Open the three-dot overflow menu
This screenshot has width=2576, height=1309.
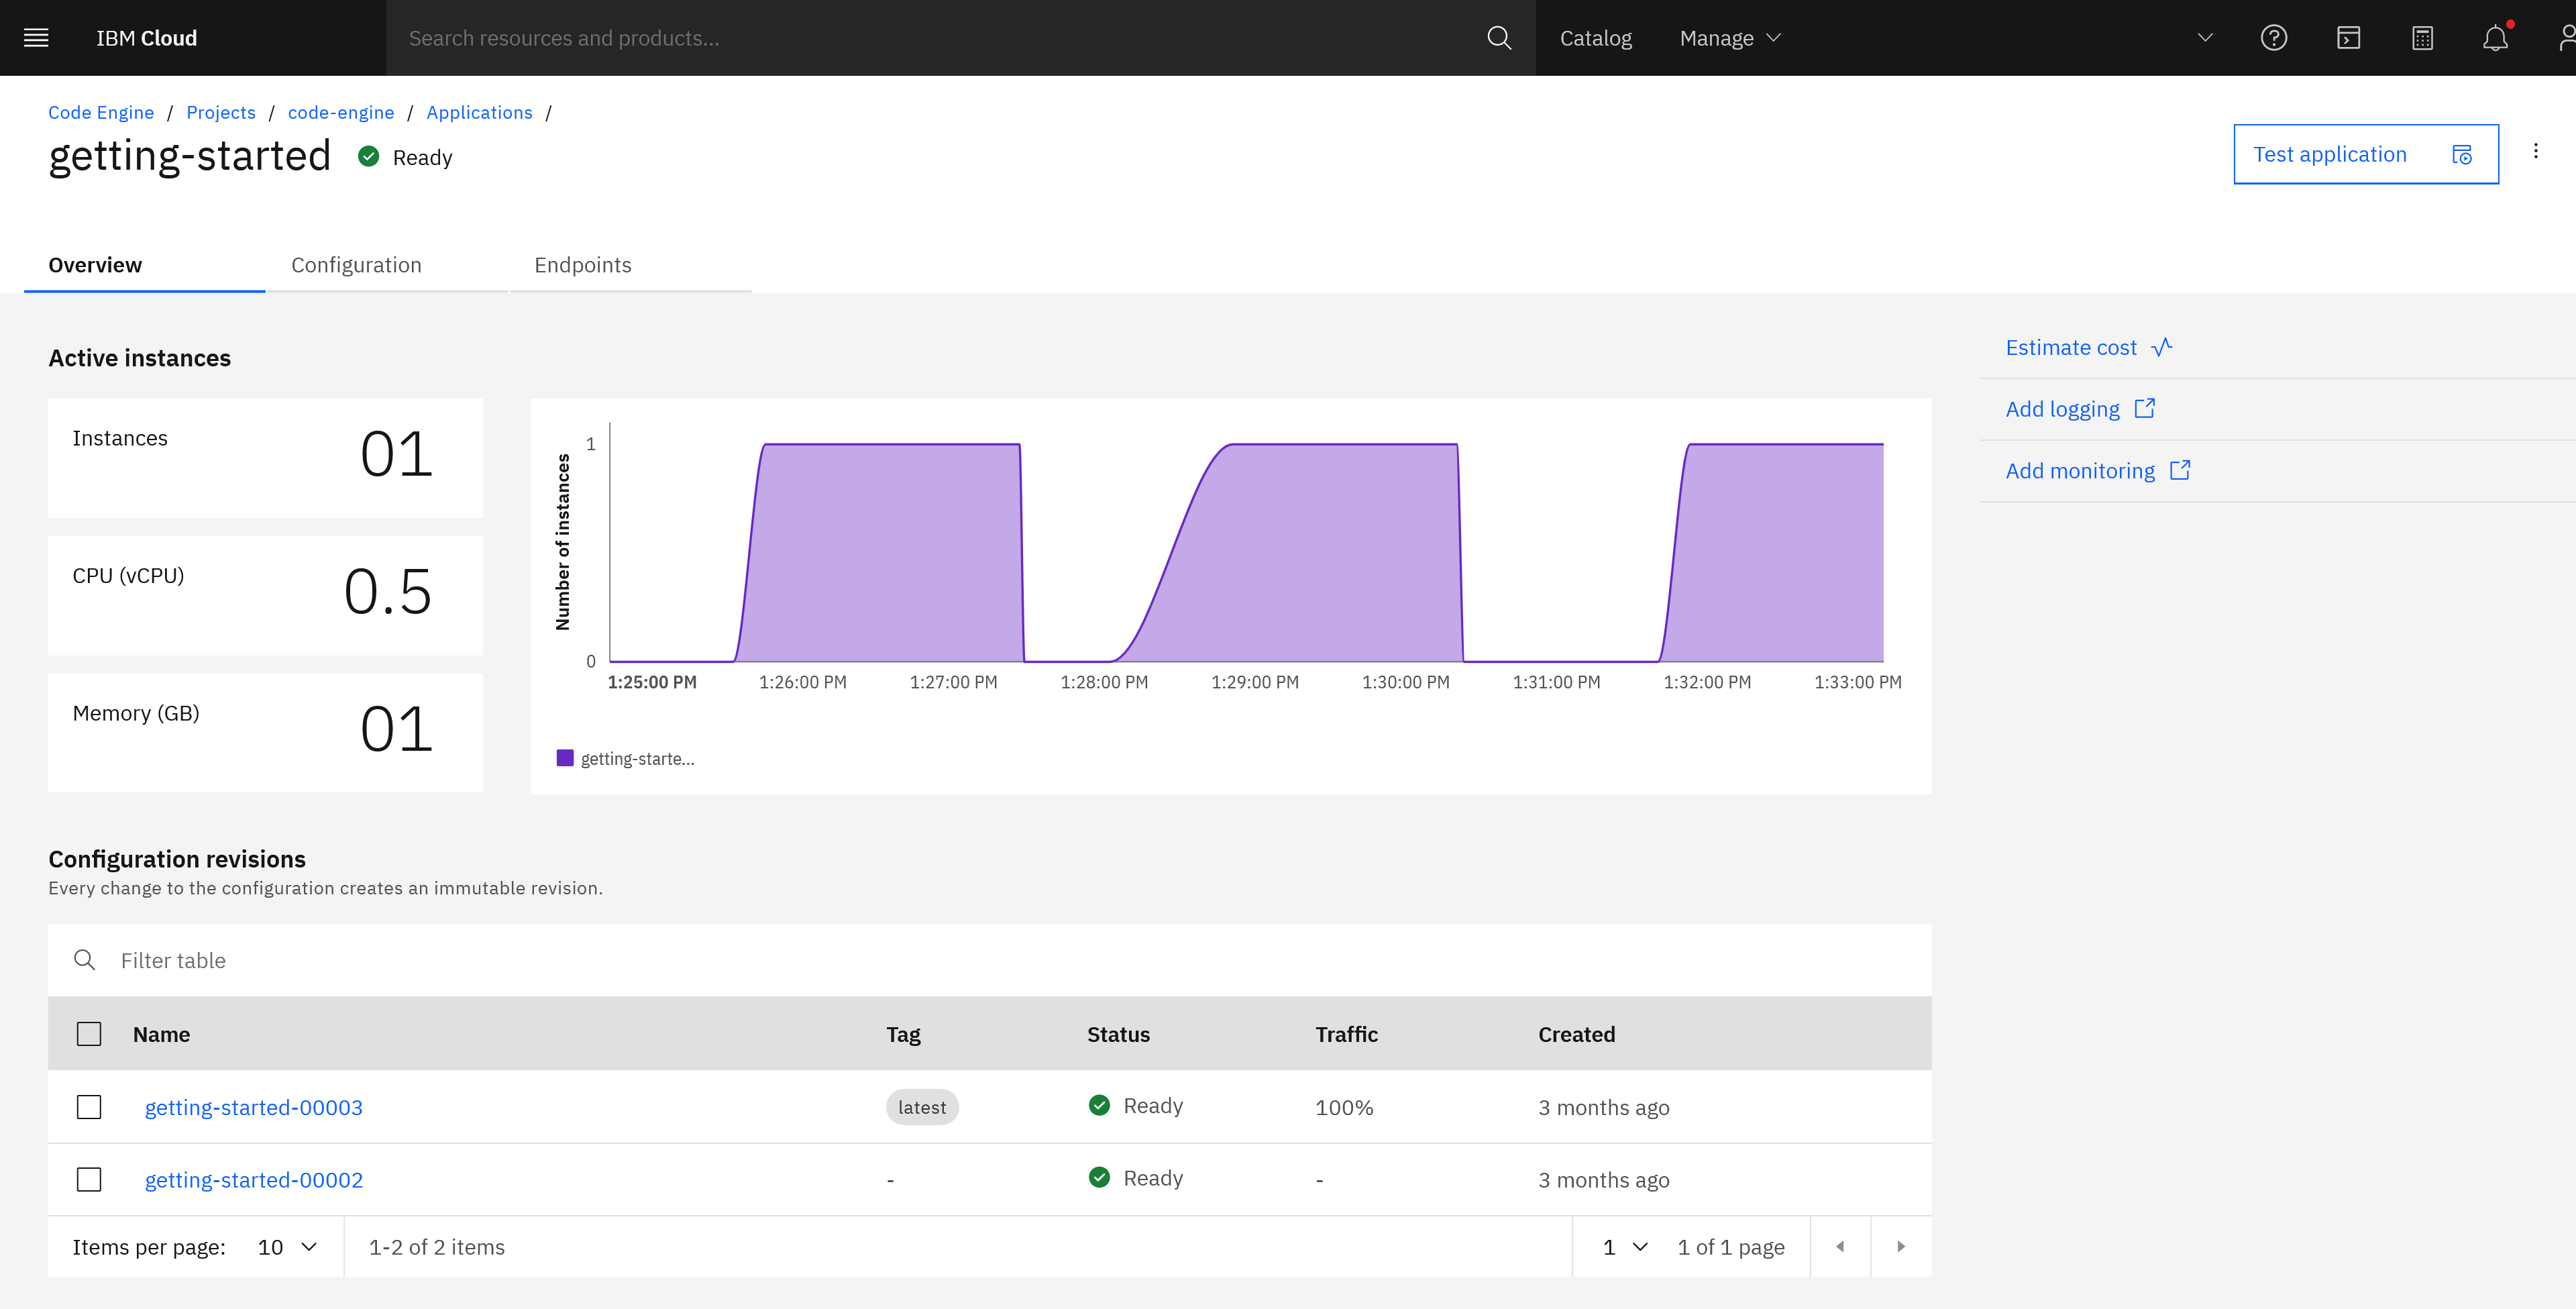coord(2535,151)
